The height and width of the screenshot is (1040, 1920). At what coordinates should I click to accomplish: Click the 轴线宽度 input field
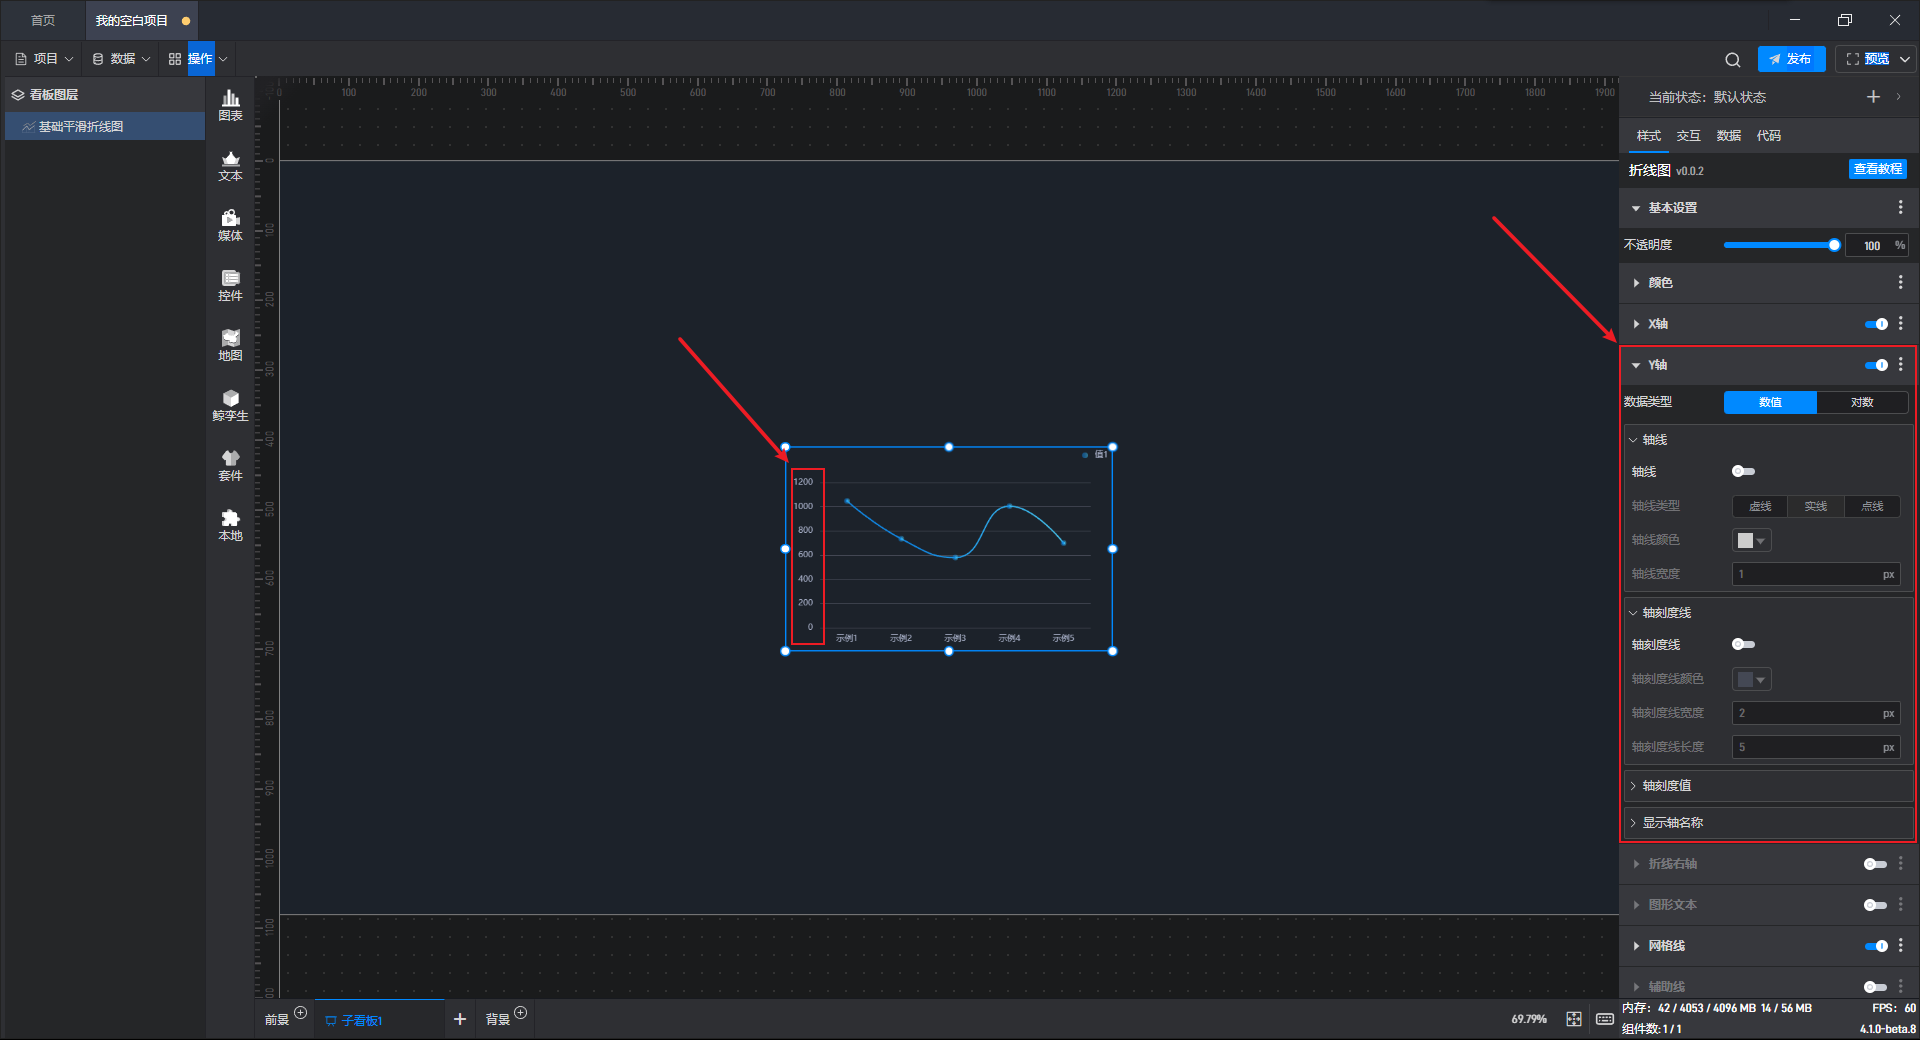click(x=1816, y=574)
